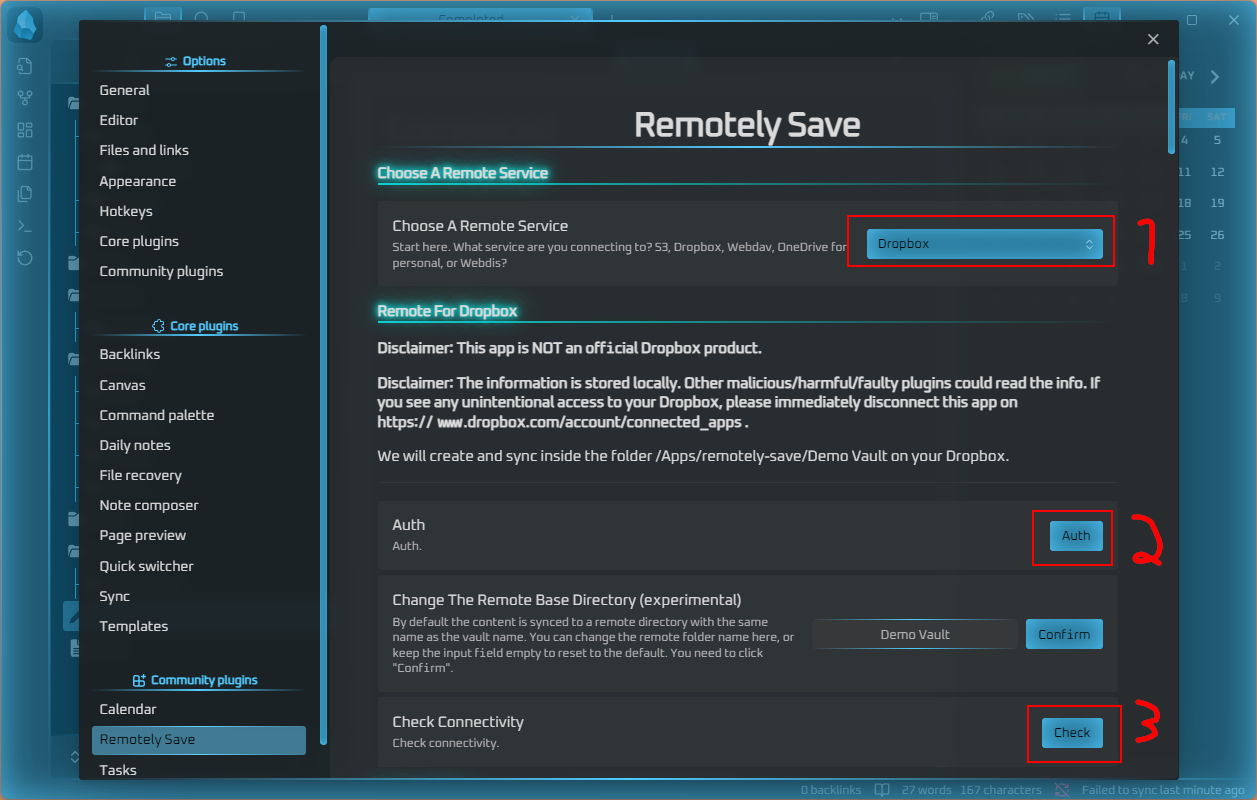Click the insert template ribbon icon
The height and width of the screenshot is (800, 1257).
[x=25, y=194]
